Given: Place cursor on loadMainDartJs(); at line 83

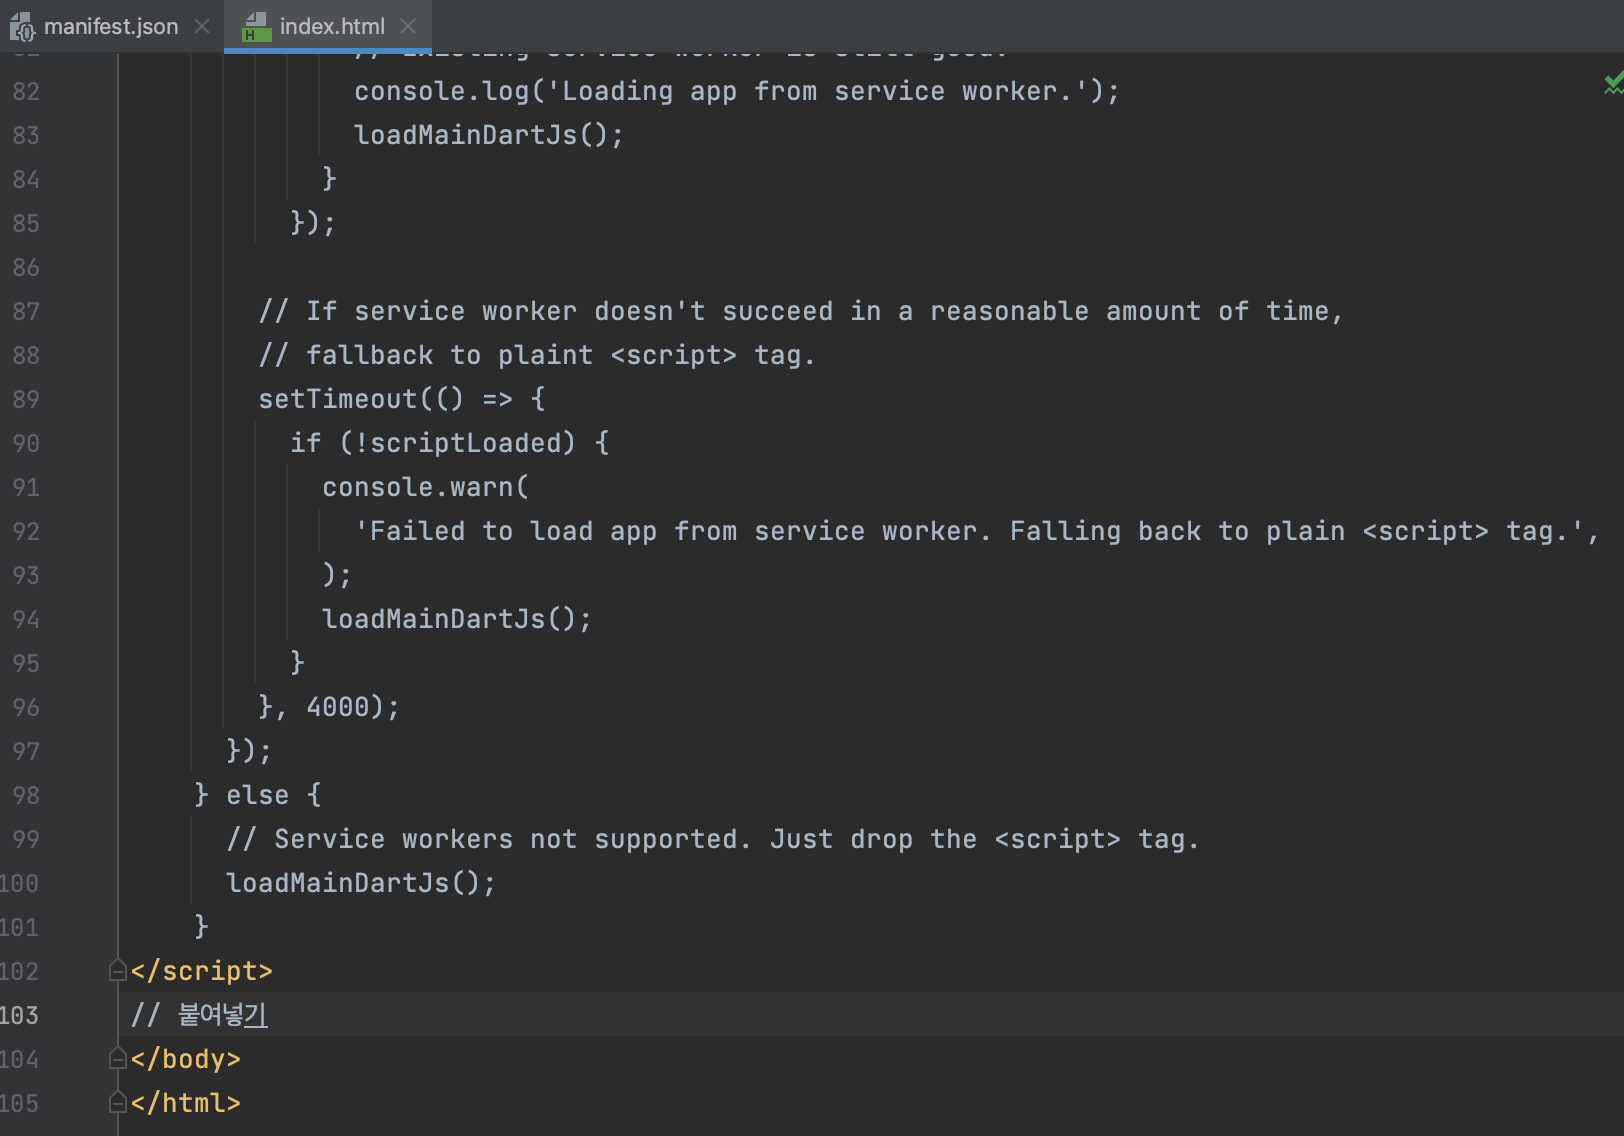Looking at the screenshot, I should click(488, 135).
